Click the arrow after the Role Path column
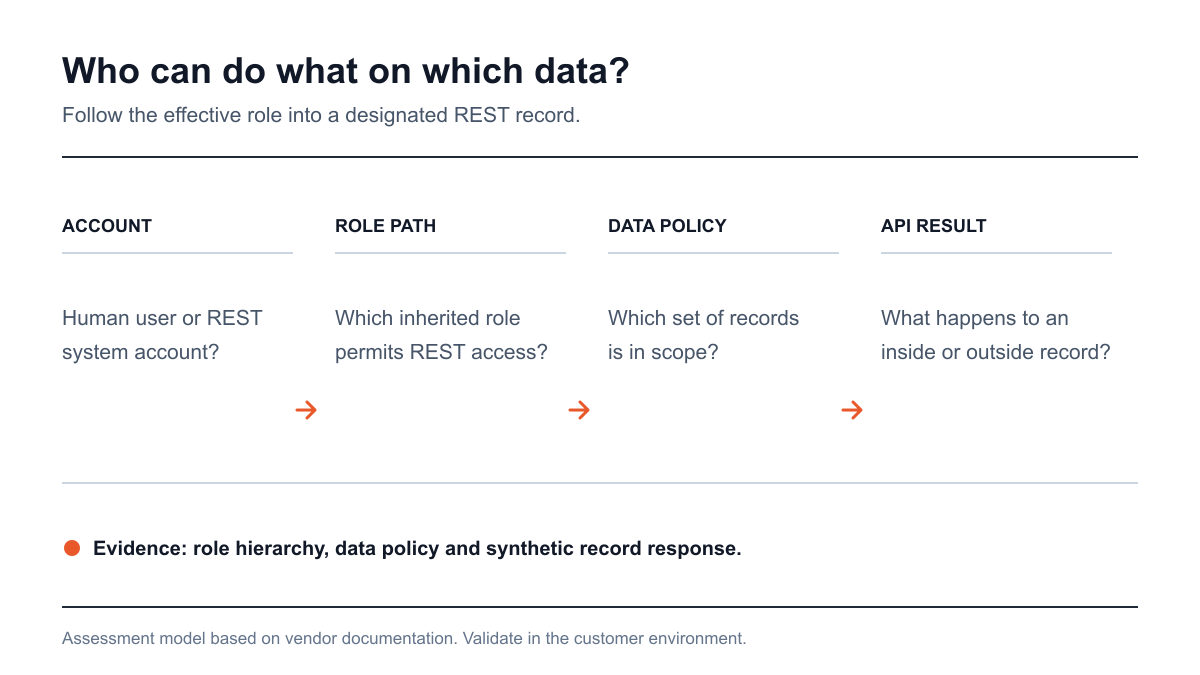The width and height of the screenshot is (1200, 675). [579, 410]
